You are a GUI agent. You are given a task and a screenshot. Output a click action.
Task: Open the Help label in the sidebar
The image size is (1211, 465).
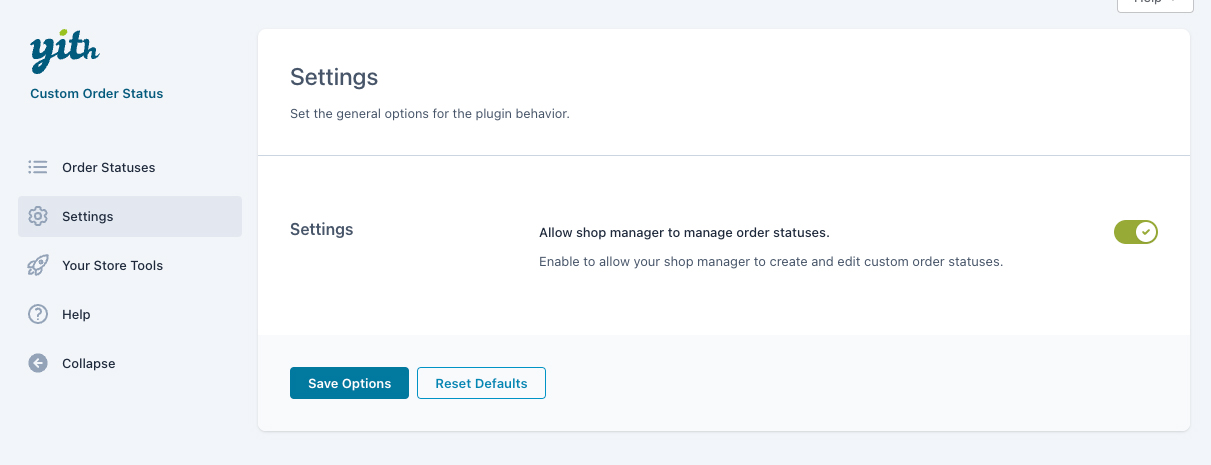(x=76, y=314)
